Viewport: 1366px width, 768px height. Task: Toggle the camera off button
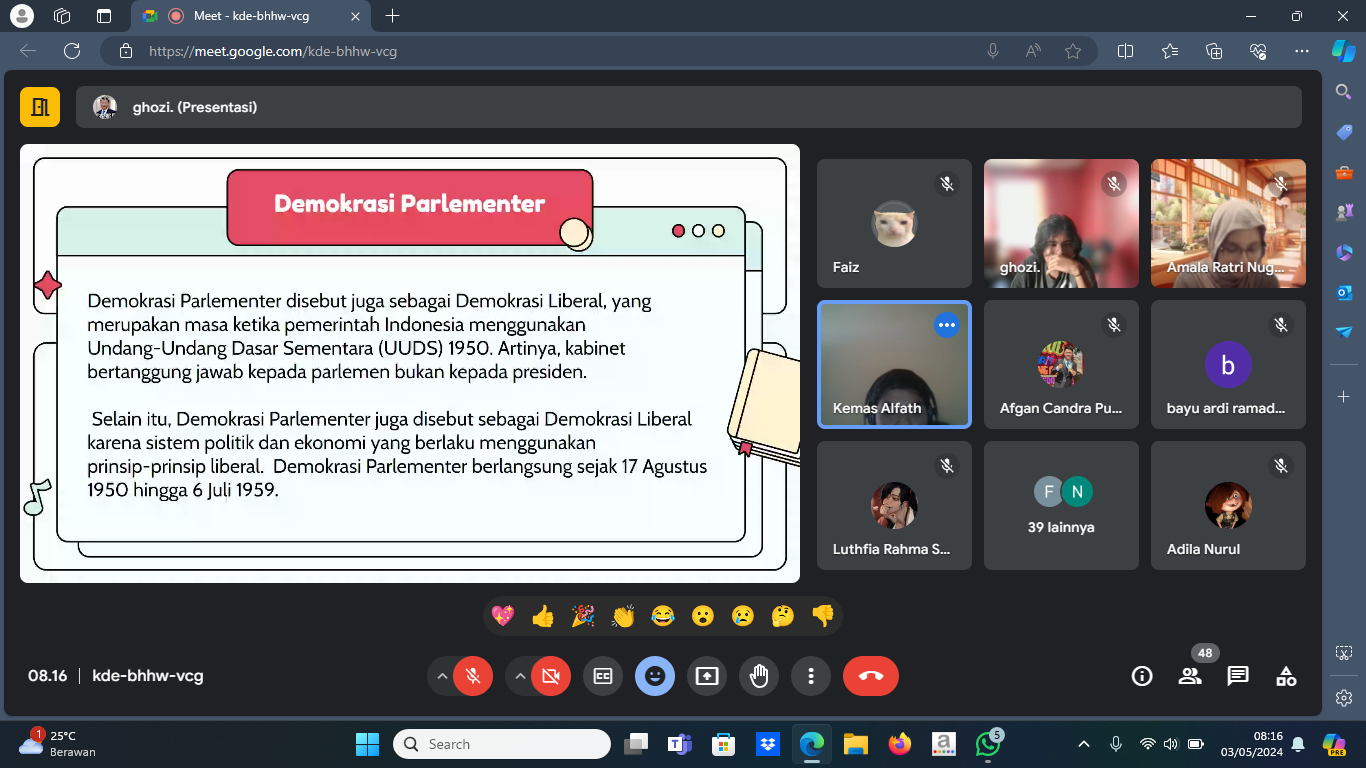coord(550,676)
